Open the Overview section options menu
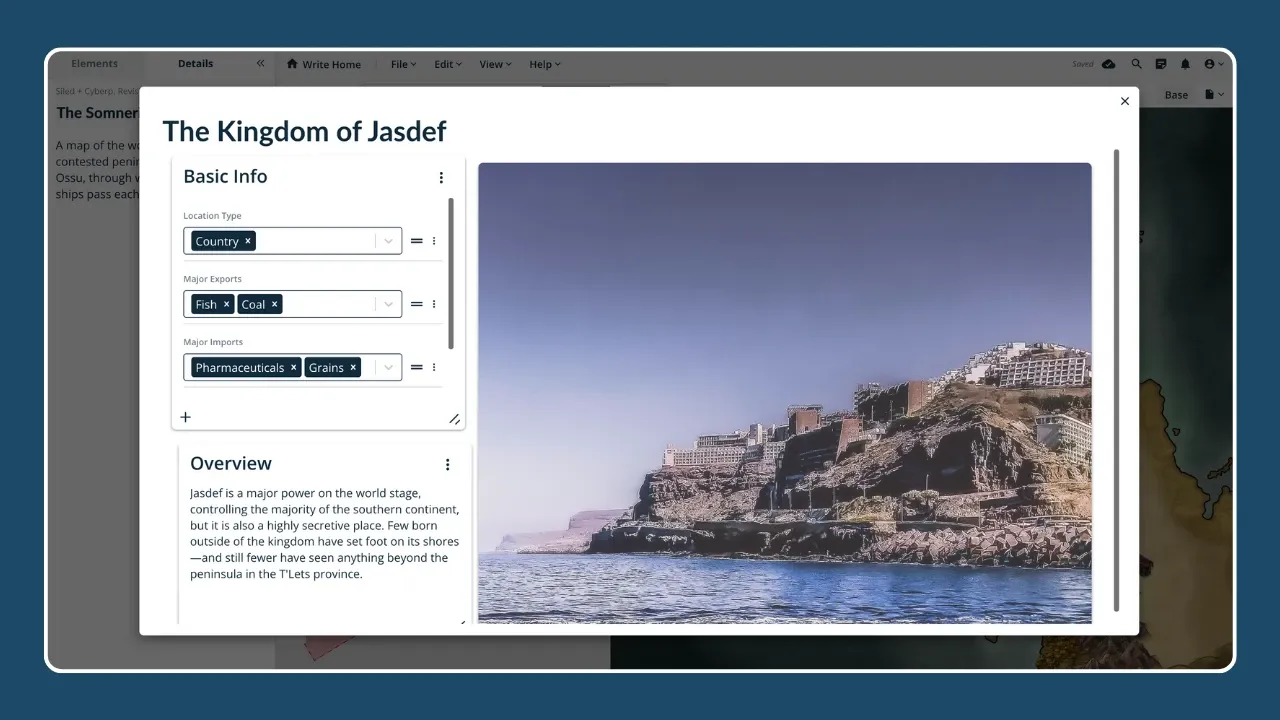The height and width of the screenshot is (720, 1280). pos(448,464)
